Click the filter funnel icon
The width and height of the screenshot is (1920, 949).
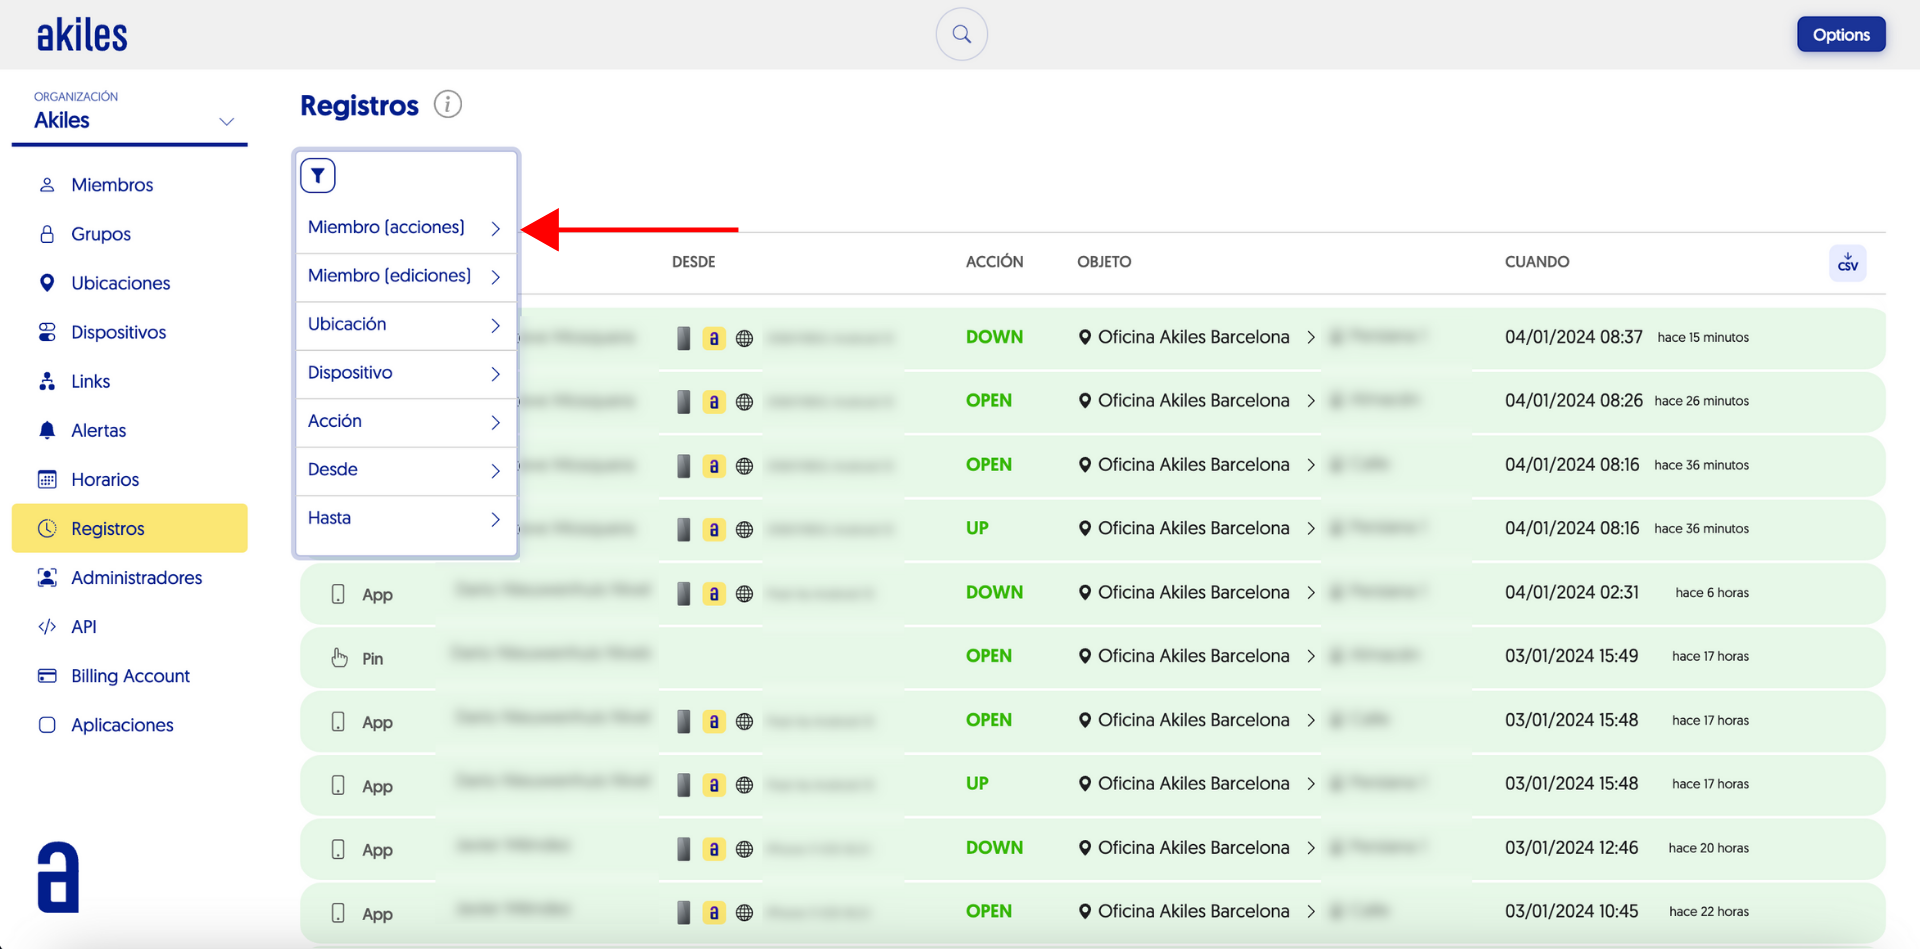tap(318, 176)
